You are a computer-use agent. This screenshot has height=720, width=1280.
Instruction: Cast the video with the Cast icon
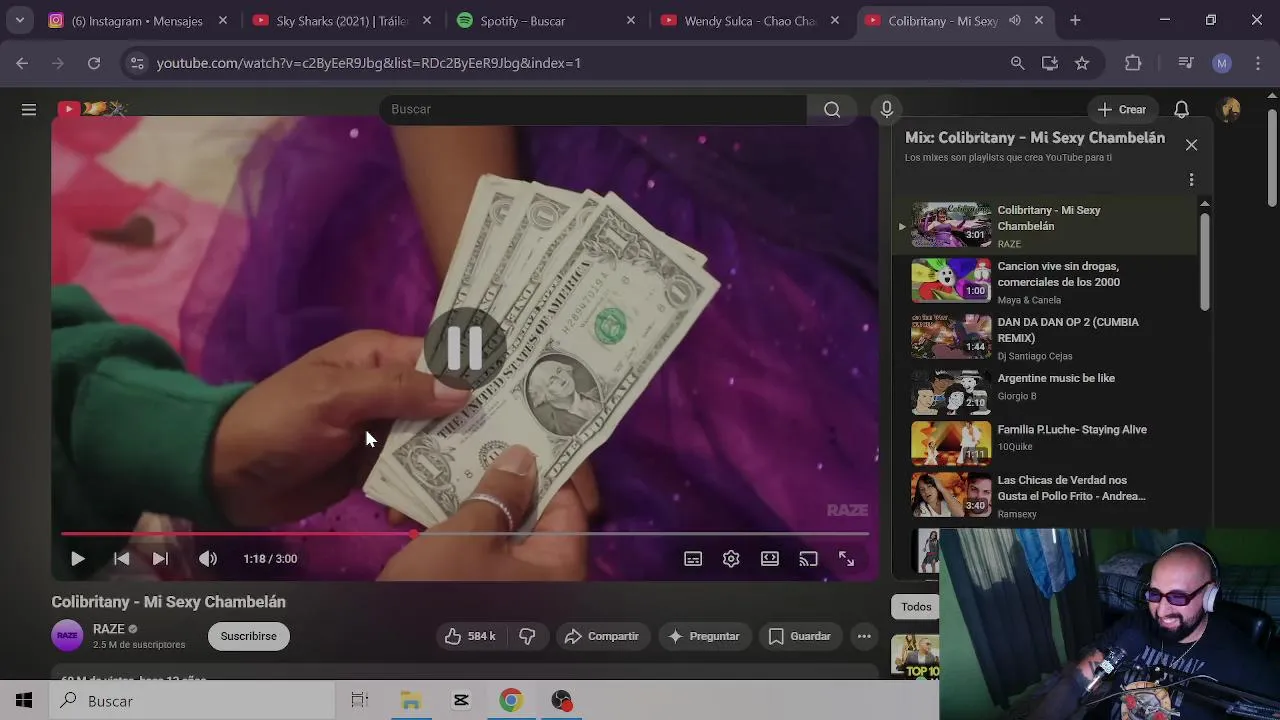808,559
